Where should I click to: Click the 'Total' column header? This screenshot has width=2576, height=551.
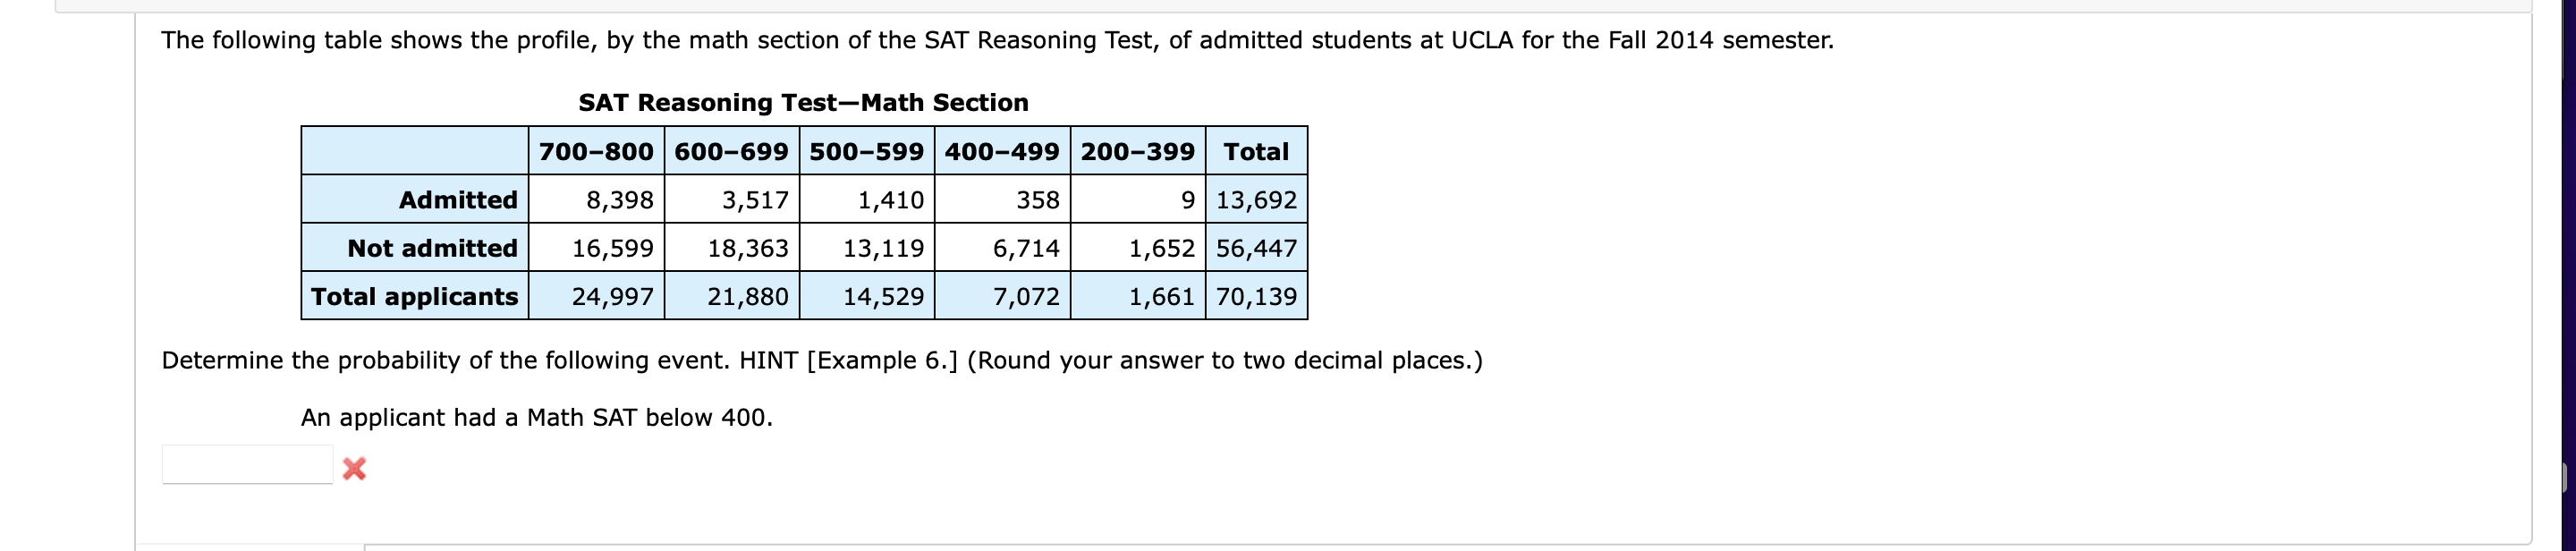point(1255,151)
